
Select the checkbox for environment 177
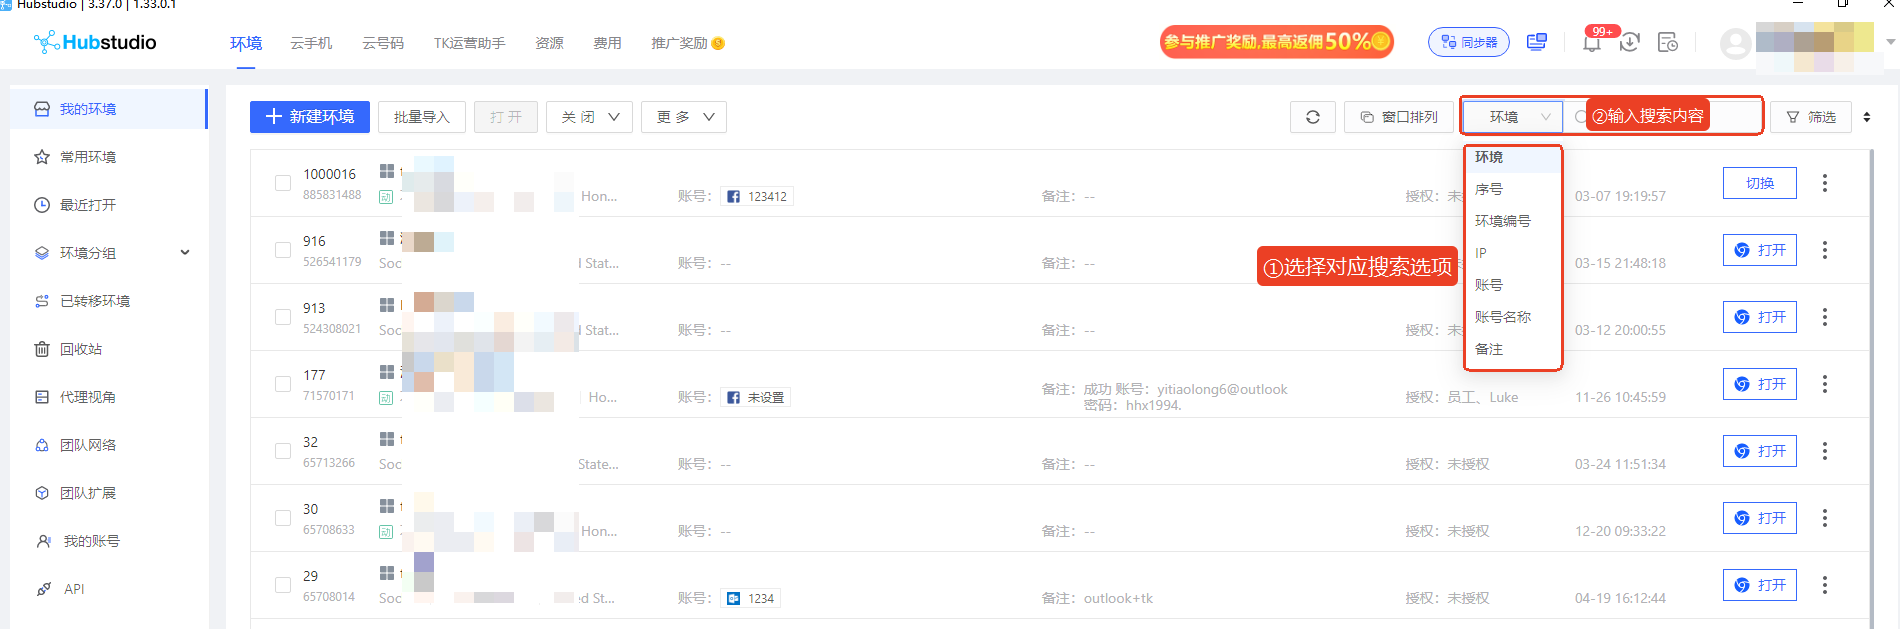[283, 384]
